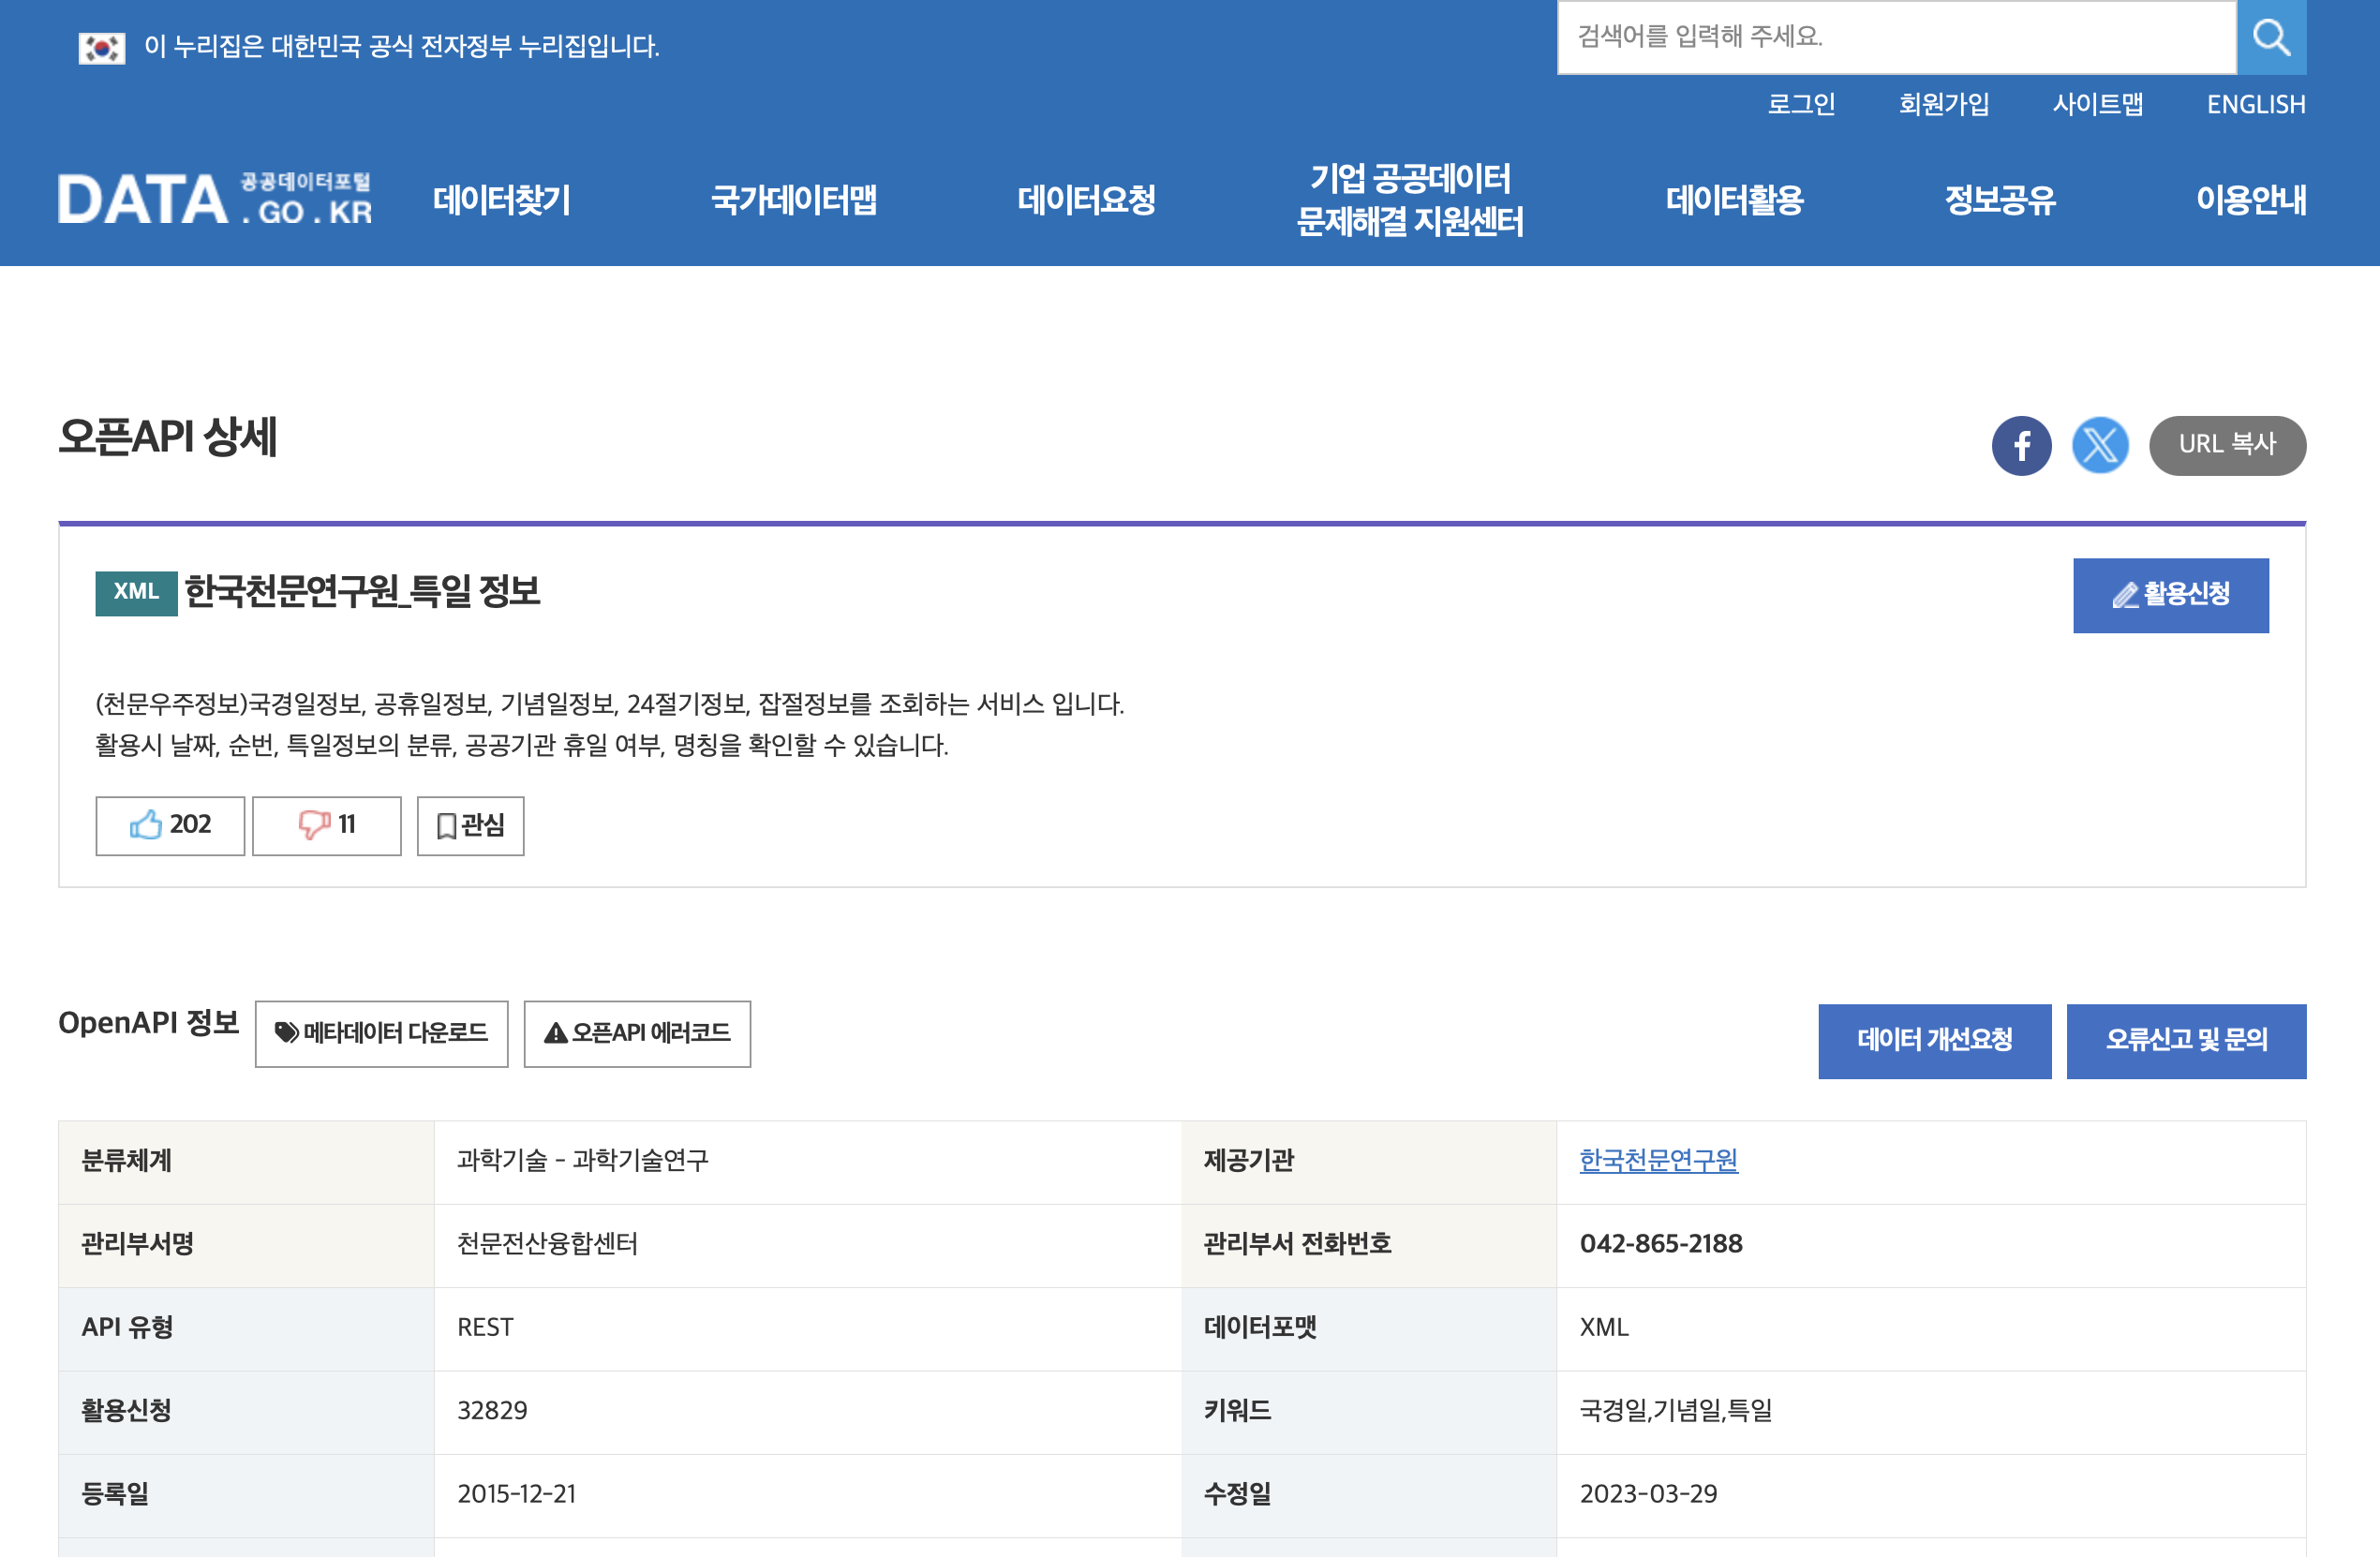Select department 천문전산융합센터

pos(547,1243)
